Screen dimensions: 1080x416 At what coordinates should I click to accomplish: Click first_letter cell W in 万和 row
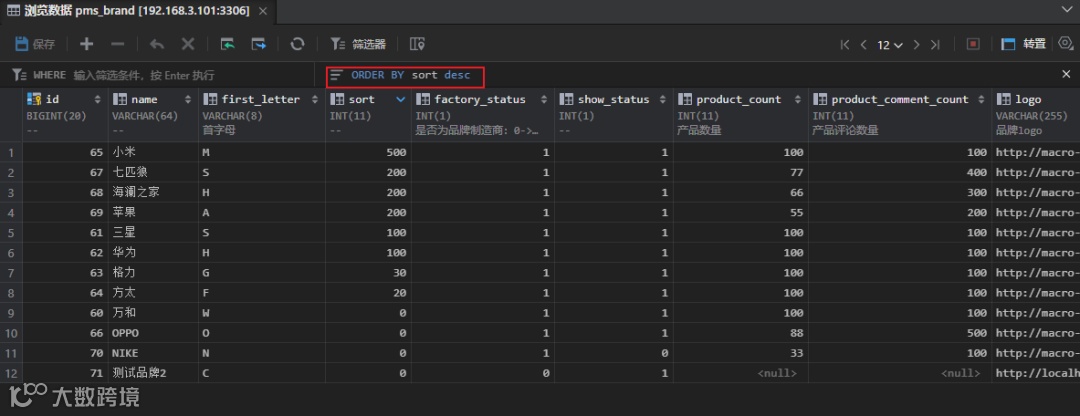[262, 313]
